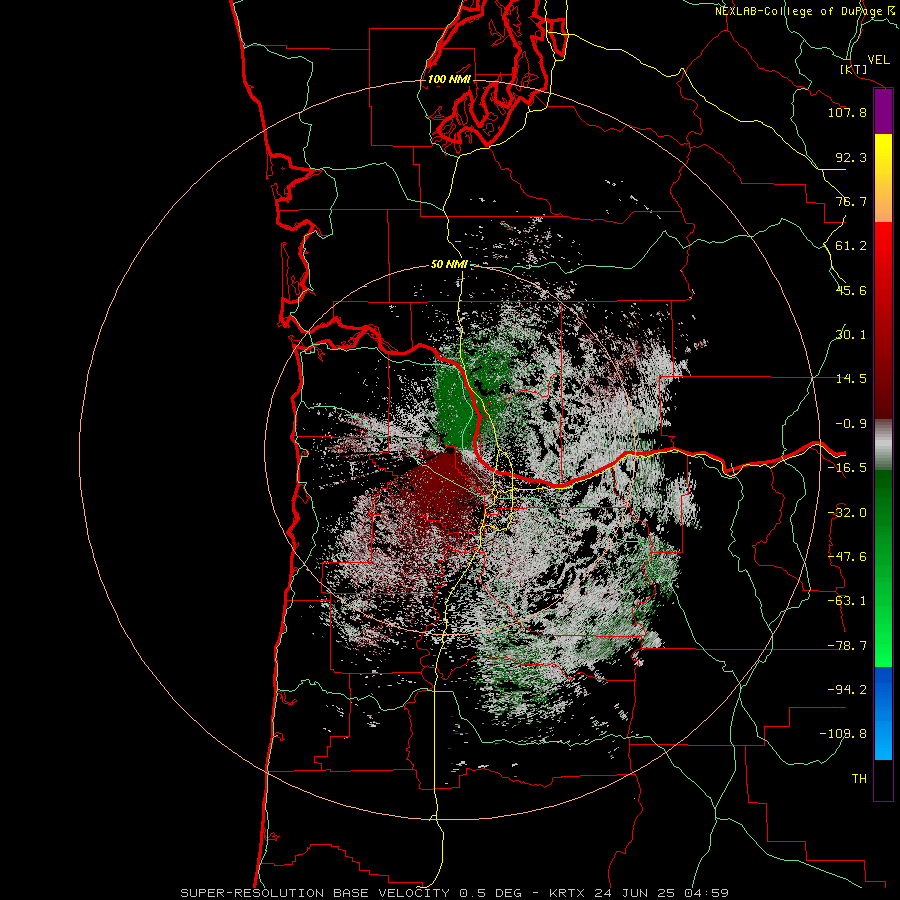Viewport: 900px width, 900px height.
Task: Click the 61.2 scale value
Action: point(851,246)
